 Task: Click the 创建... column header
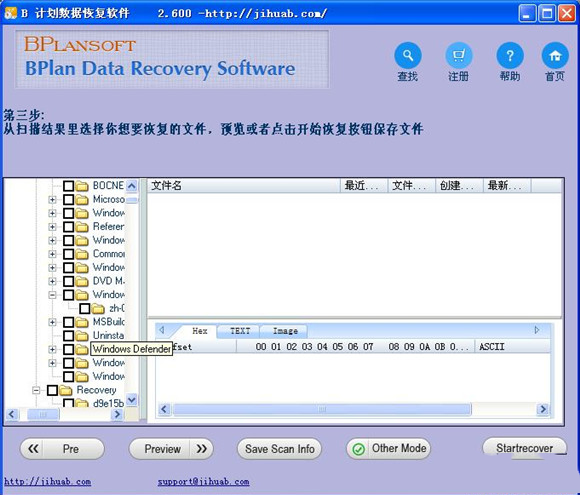(460, 186)
